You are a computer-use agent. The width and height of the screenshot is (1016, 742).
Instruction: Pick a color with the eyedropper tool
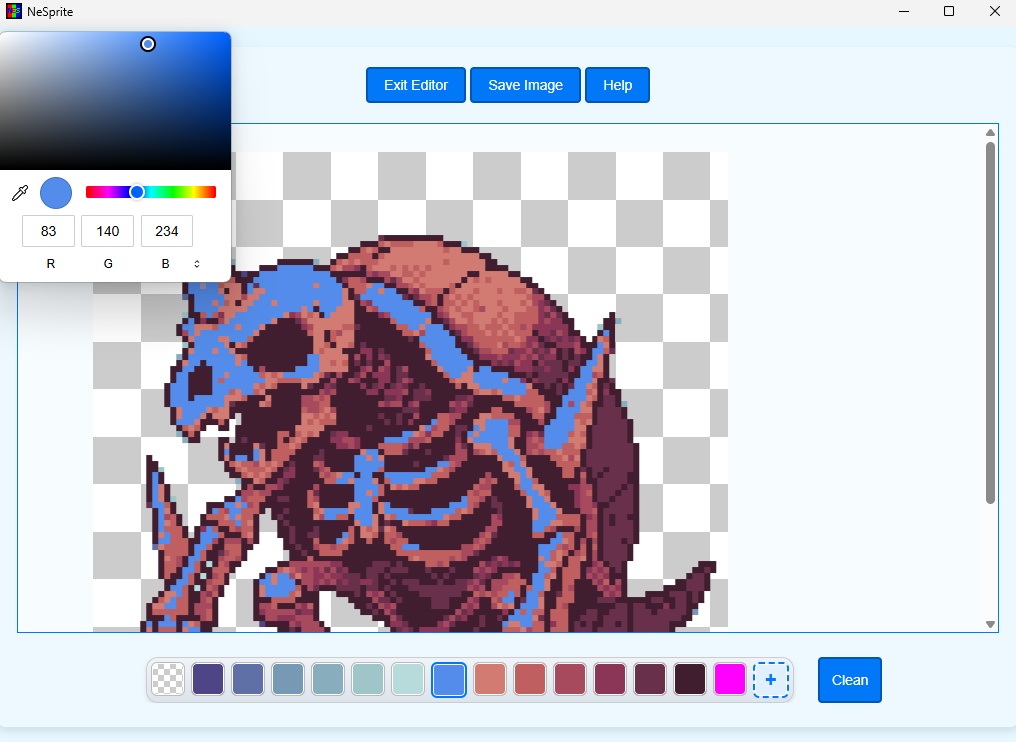click(x=20, y=193)
